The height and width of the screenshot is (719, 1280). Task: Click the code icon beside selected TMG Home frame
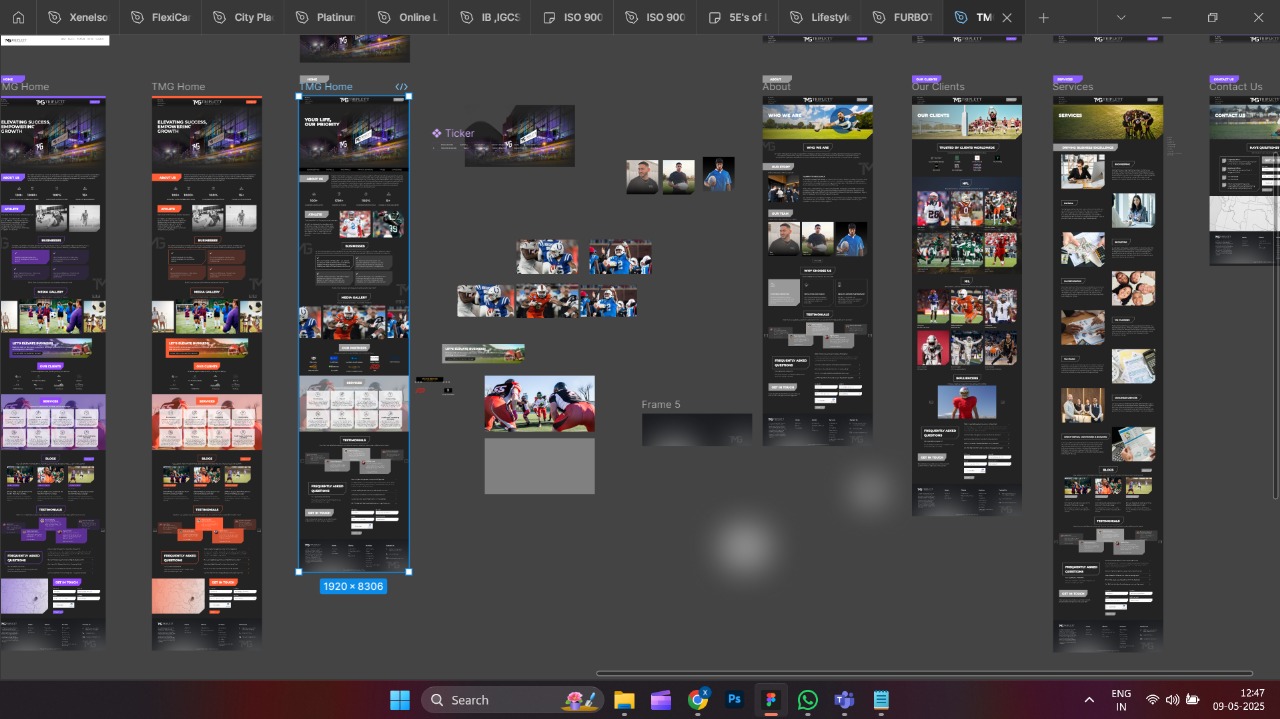coord(401,87)
